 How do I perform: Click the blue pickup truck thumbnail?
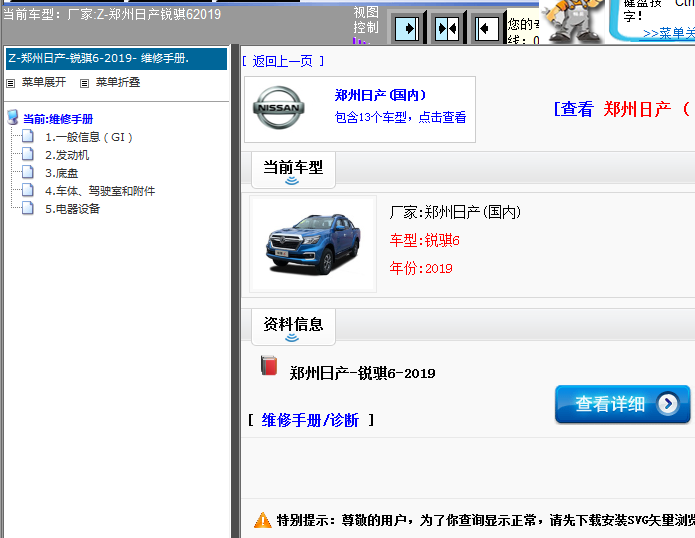click(x=313, y=244)
